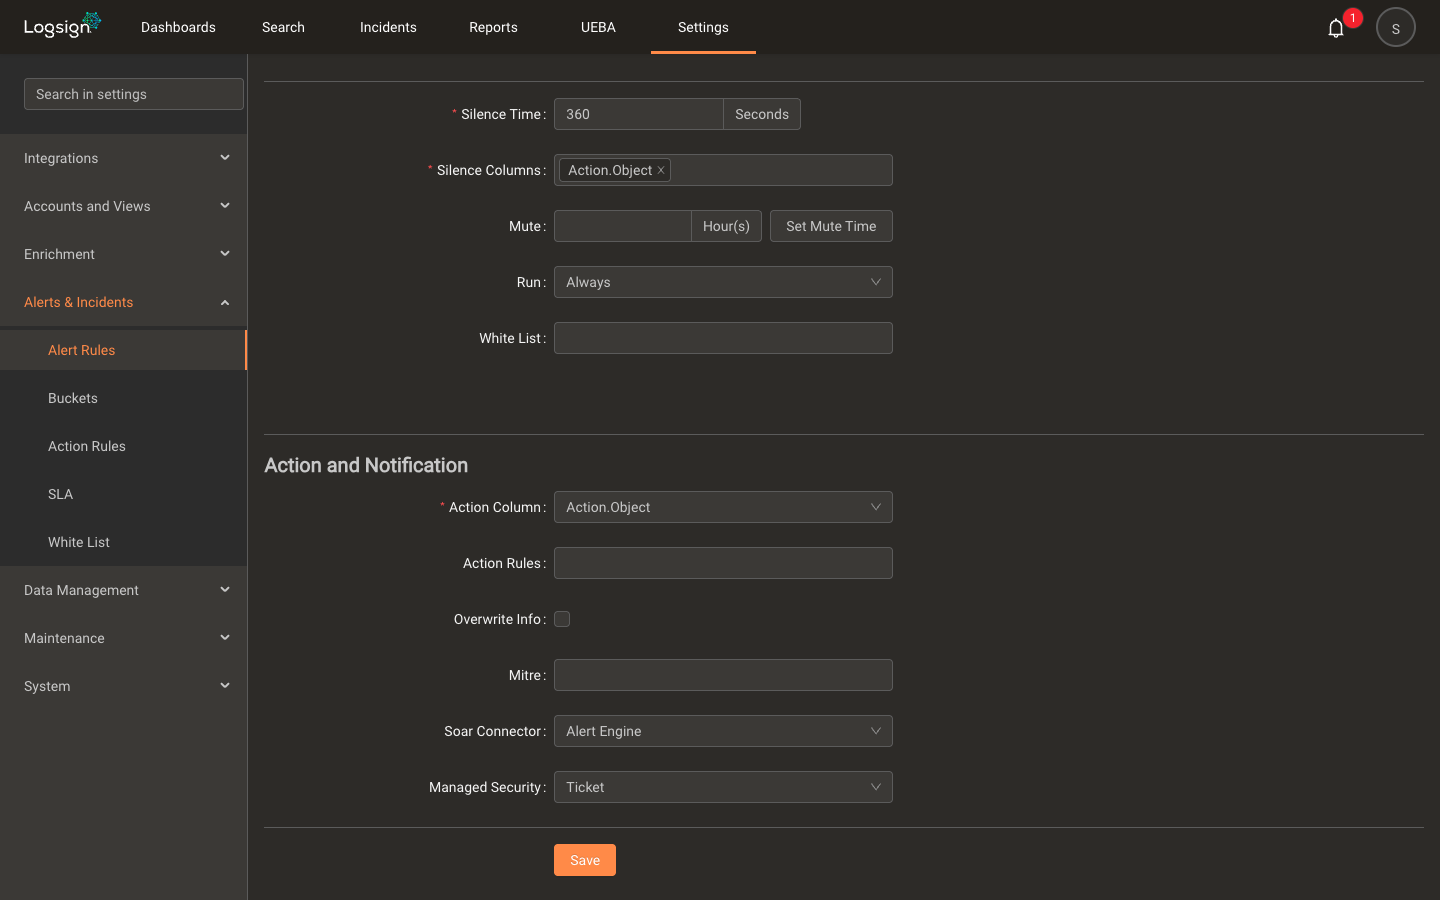Expand the Integrations section
1440x900 pixels.
click(123, 158)
